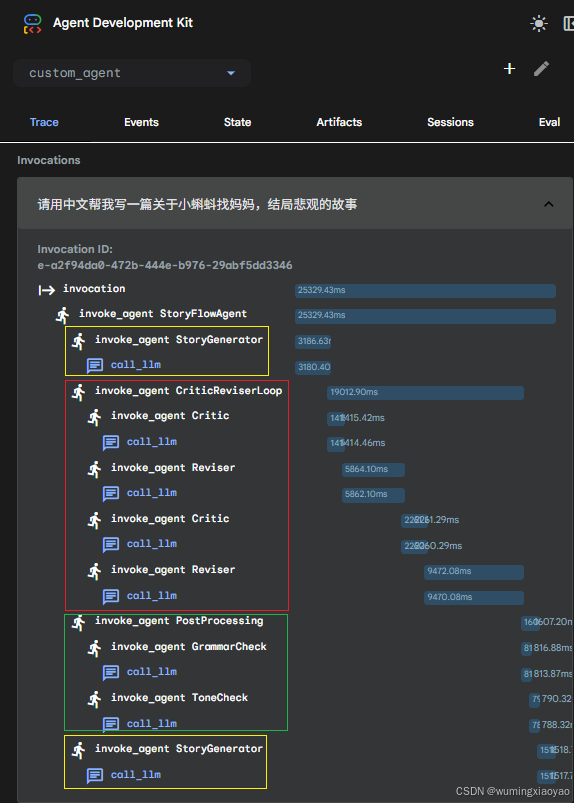Click the 19012.90ms CriticReviserLoop timing bar
The height and width of the screenshot is (803, 574).
(426, 392)
